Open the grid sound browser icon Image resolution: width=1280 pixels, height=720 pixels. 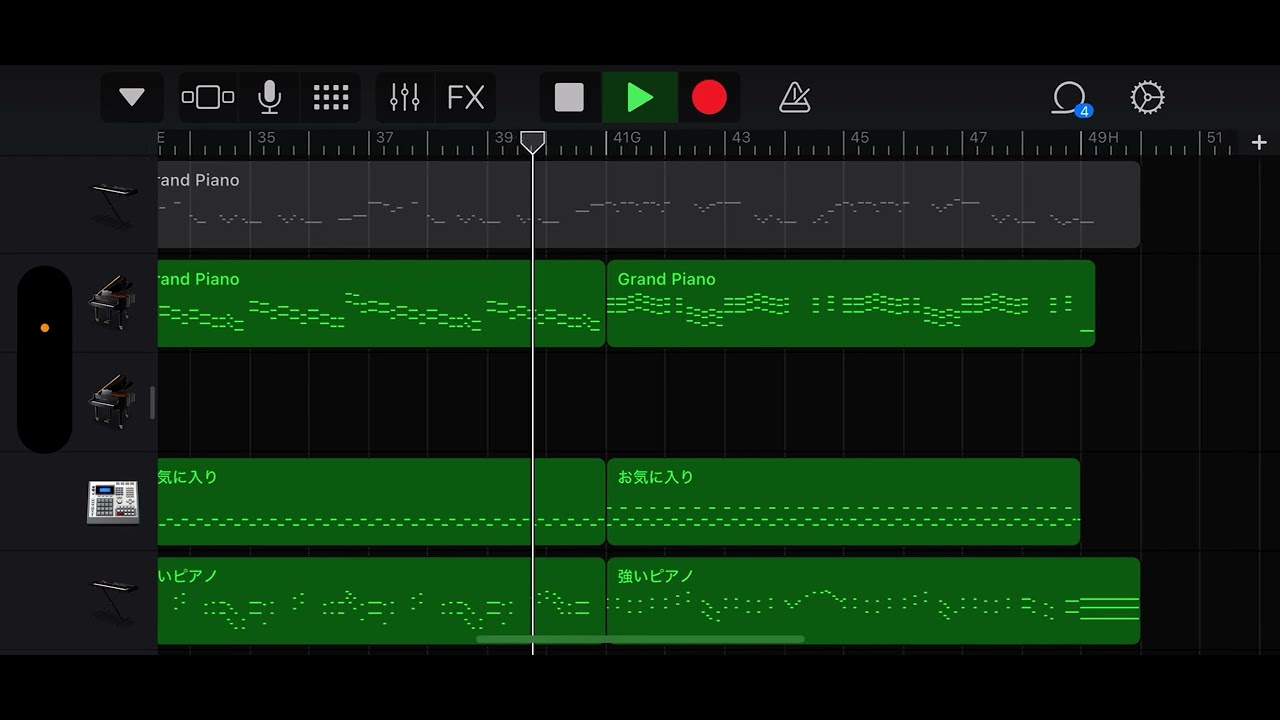[x=331, y=97]
